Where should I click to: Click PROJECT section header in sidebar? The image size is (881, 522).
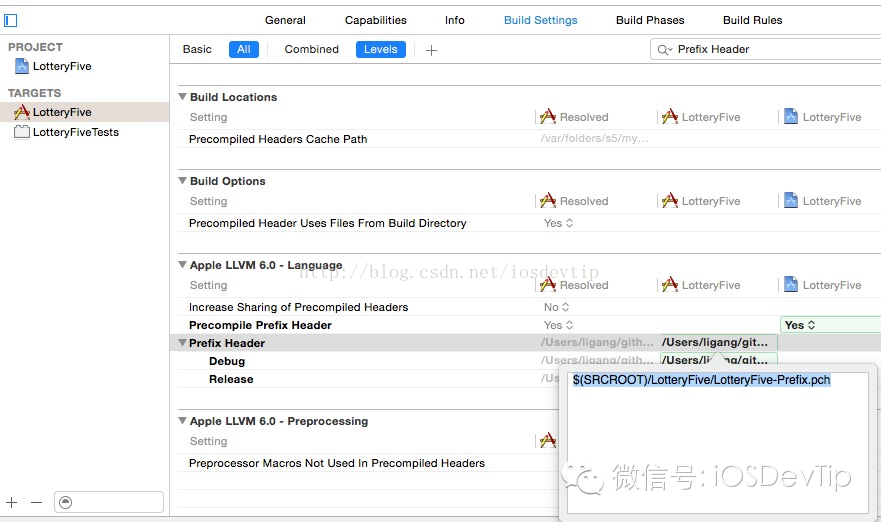click(35, 47)
